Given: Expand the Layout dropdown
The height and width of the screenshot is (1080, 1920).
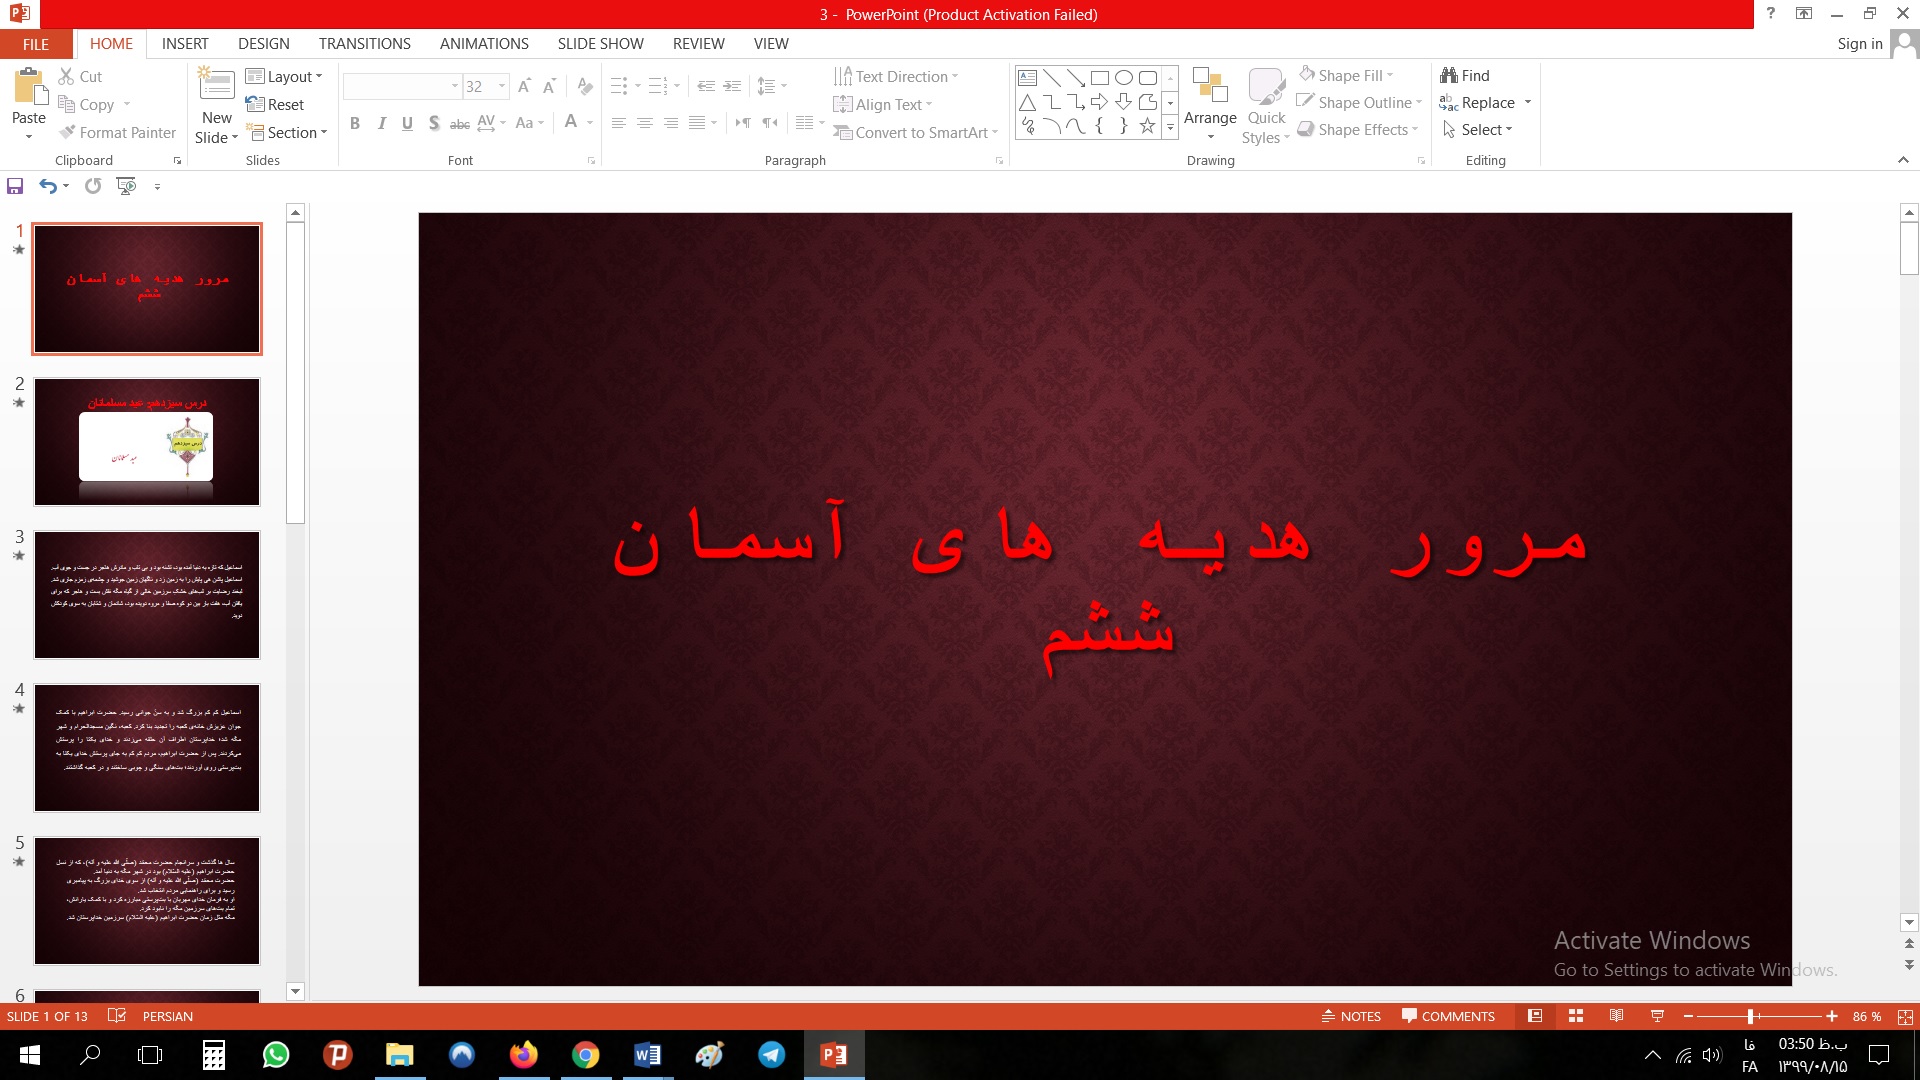Looking at the screenshot, I should [284, 77].
